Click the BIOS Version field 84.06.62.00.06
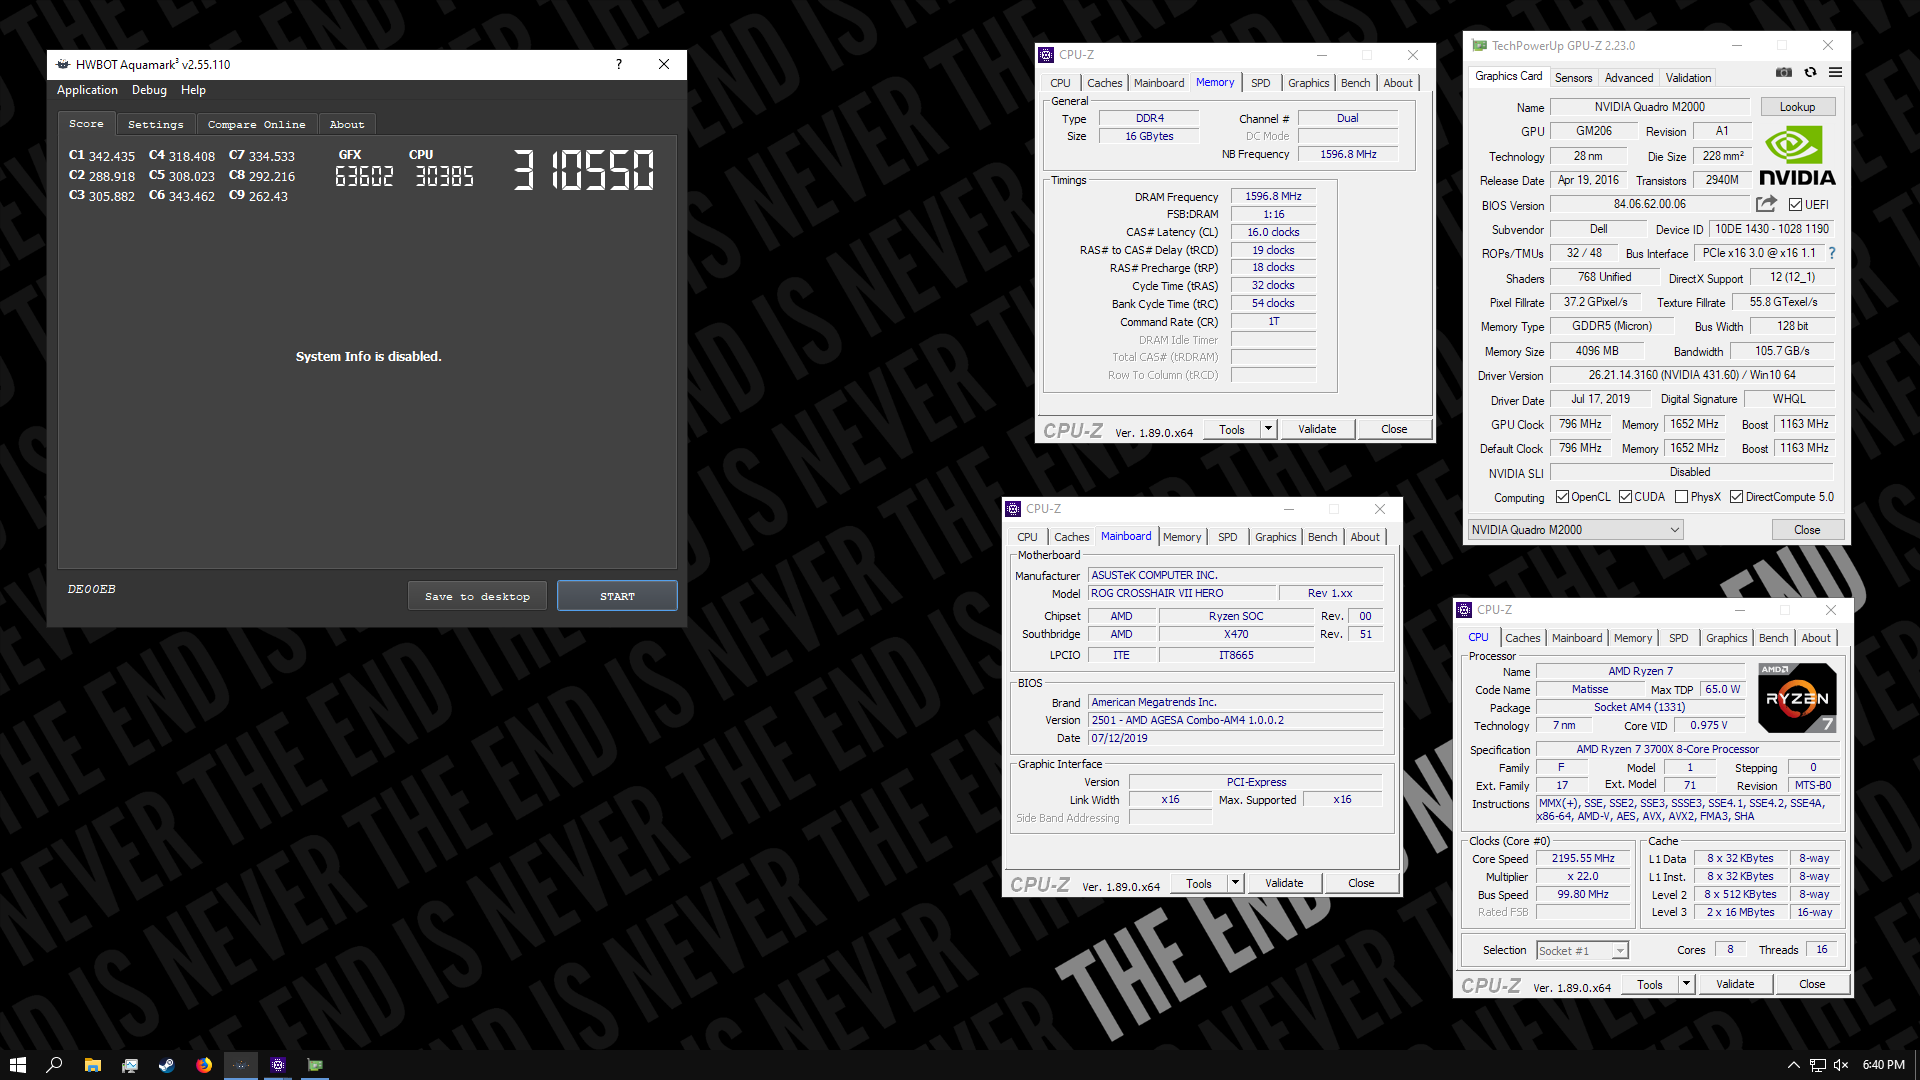 [x=1649, y=204]
